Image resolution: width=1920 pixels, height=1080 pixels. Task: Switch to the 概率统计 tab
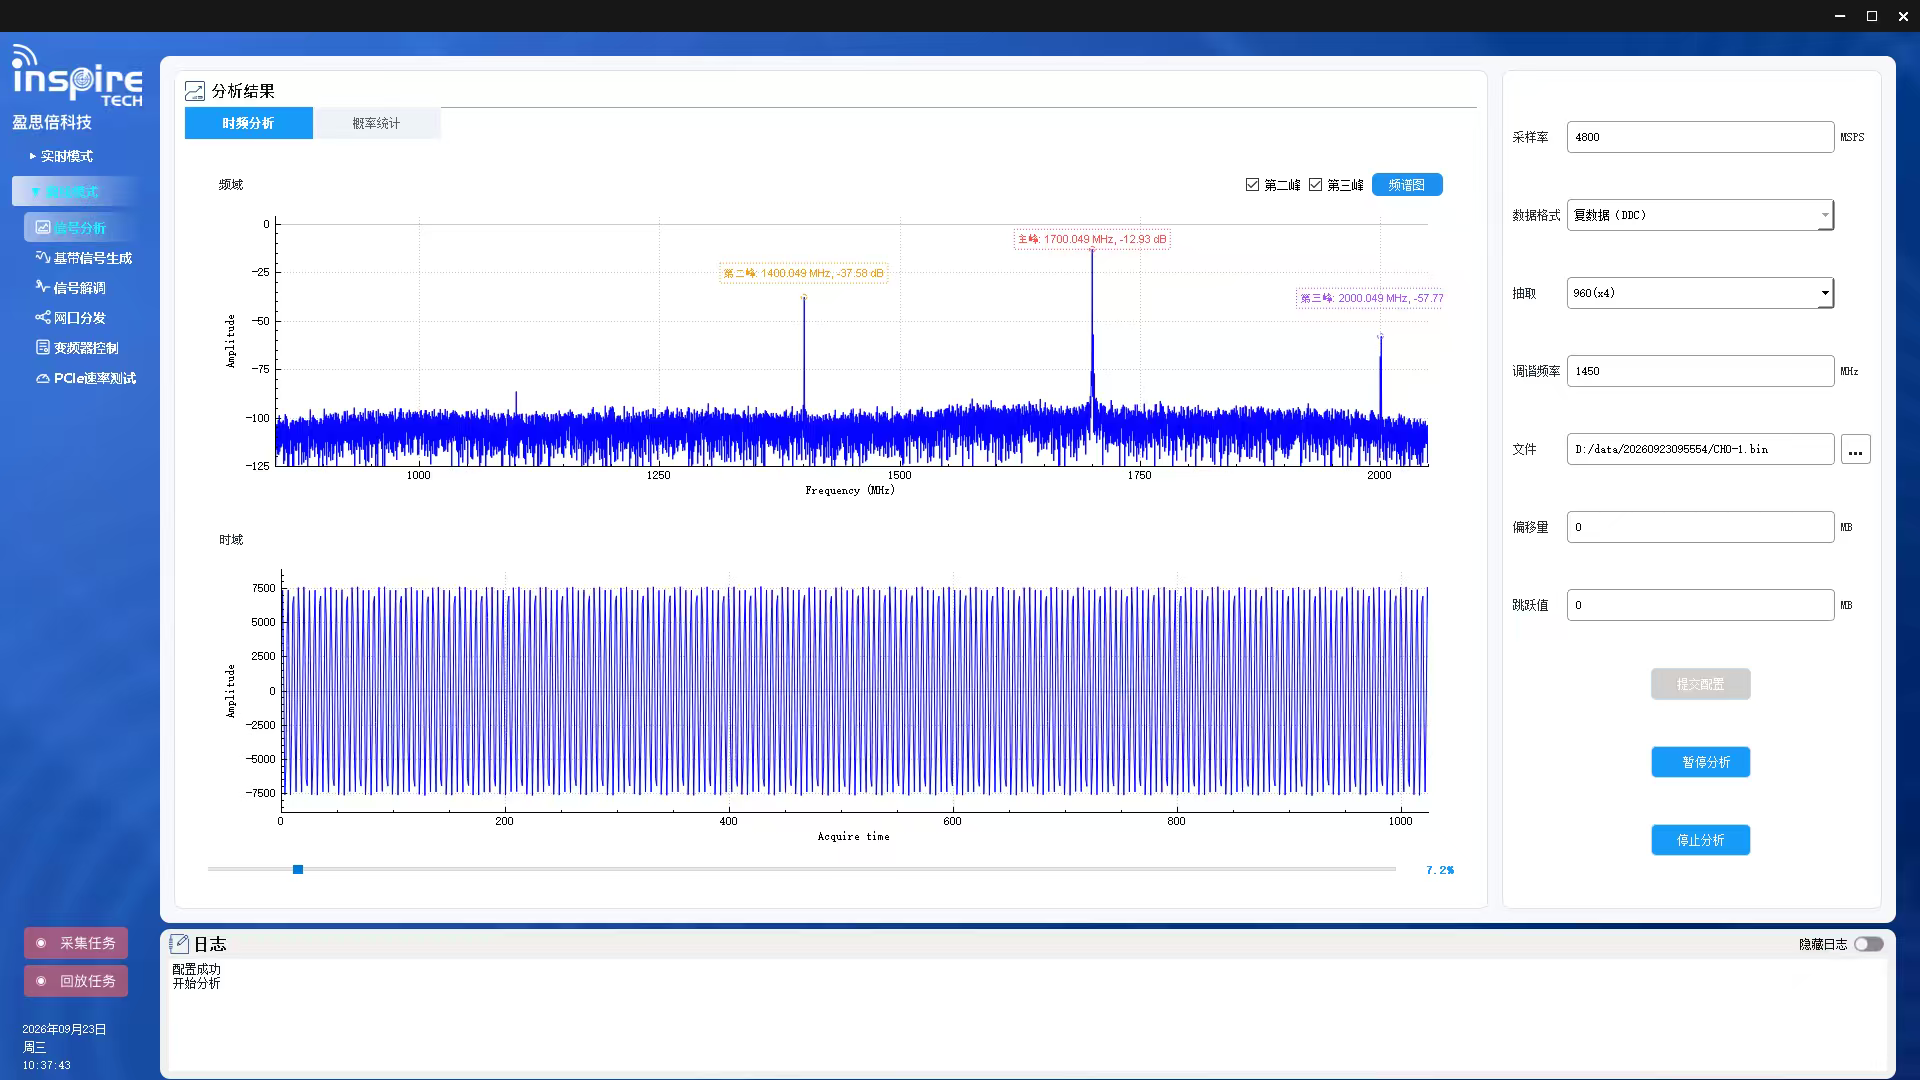(376, 123)
